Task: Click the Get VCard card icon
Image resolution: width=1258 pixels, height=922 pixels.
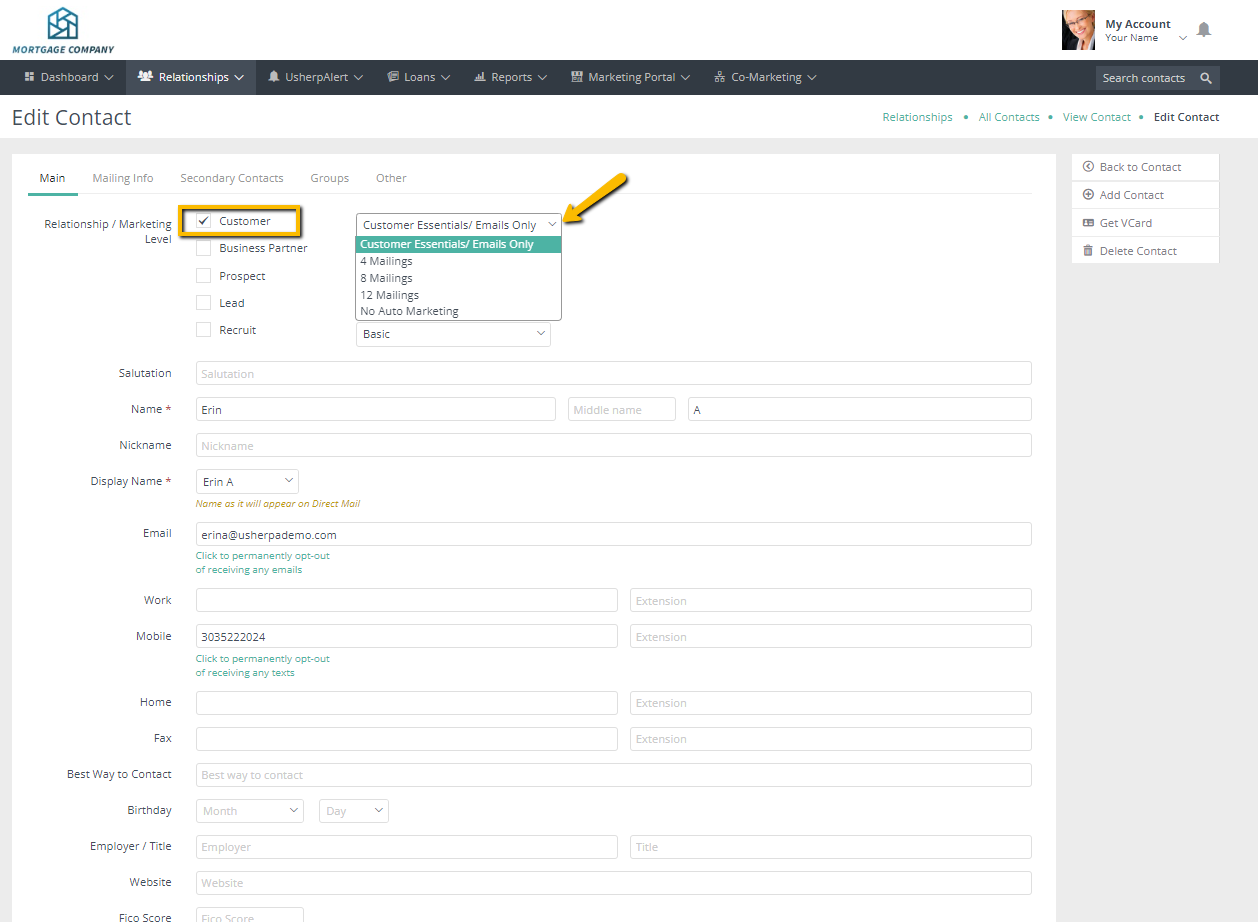Action: point(1088,223)
